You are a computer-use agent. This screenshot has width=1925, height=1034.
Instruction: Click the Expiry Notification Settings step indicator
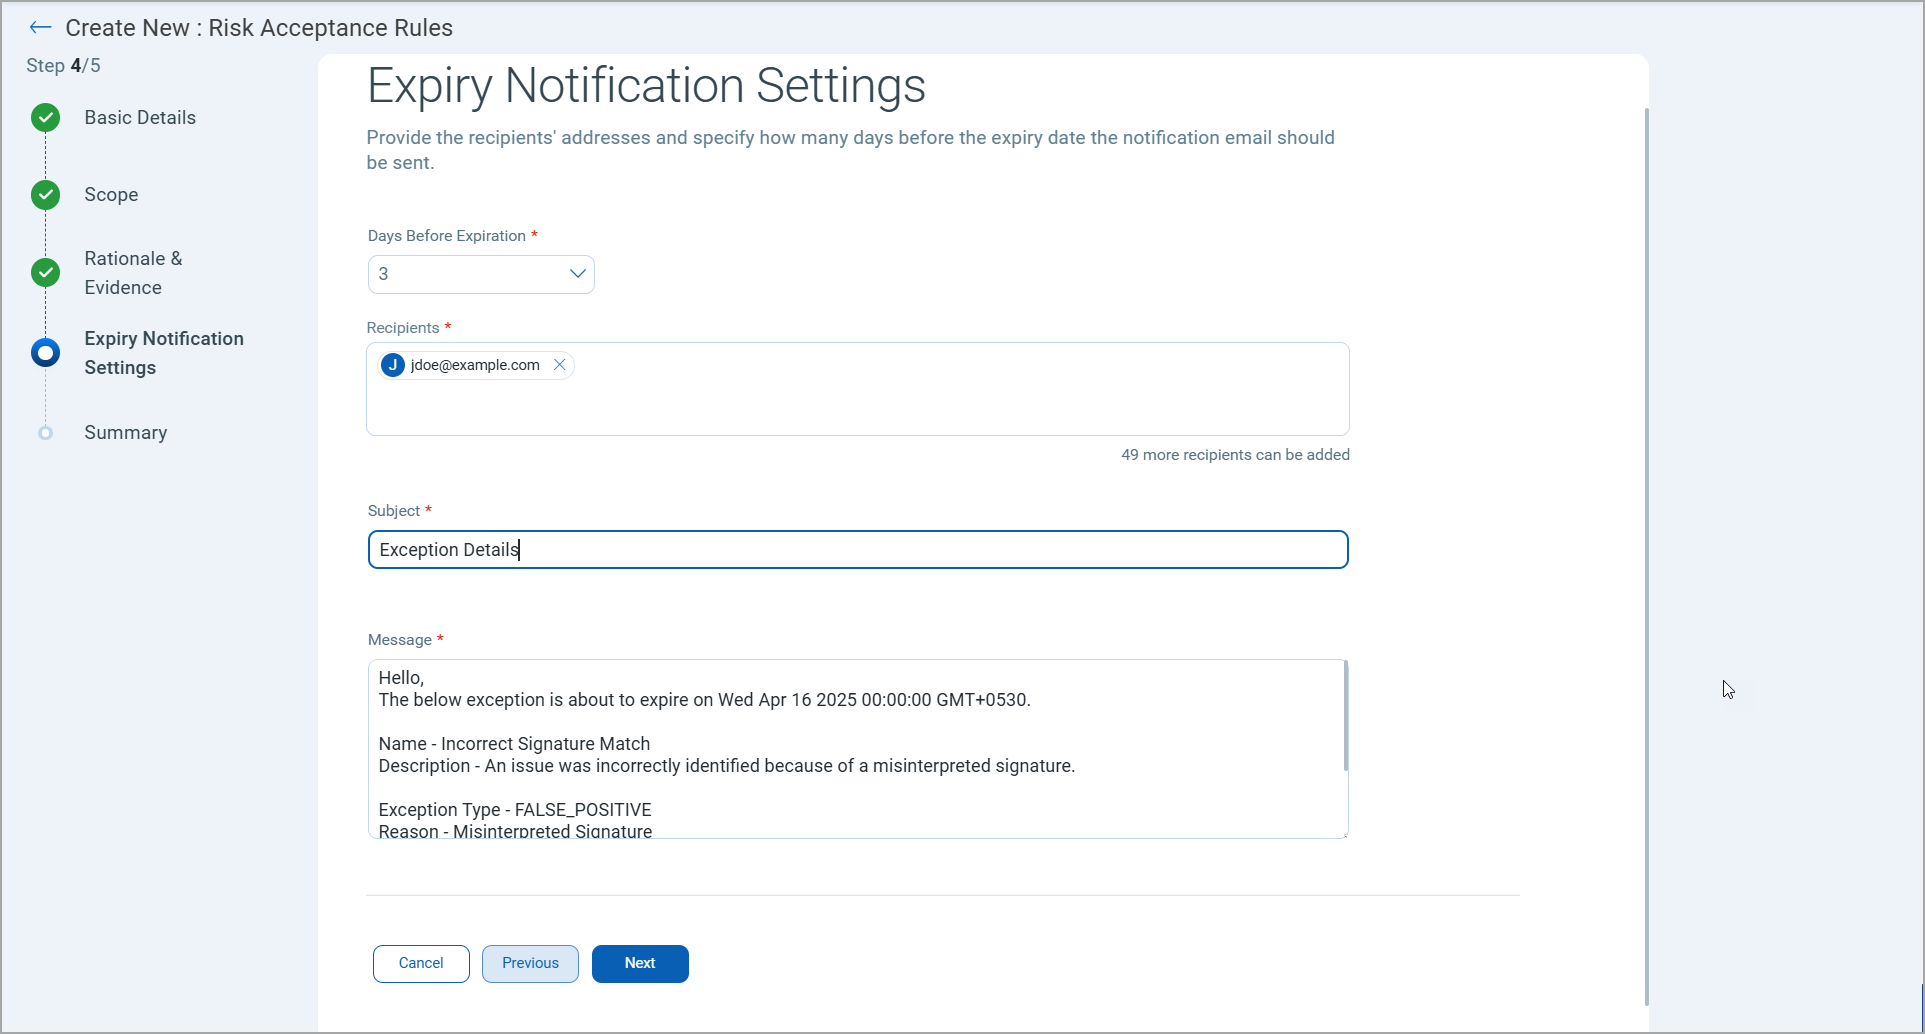45,353
